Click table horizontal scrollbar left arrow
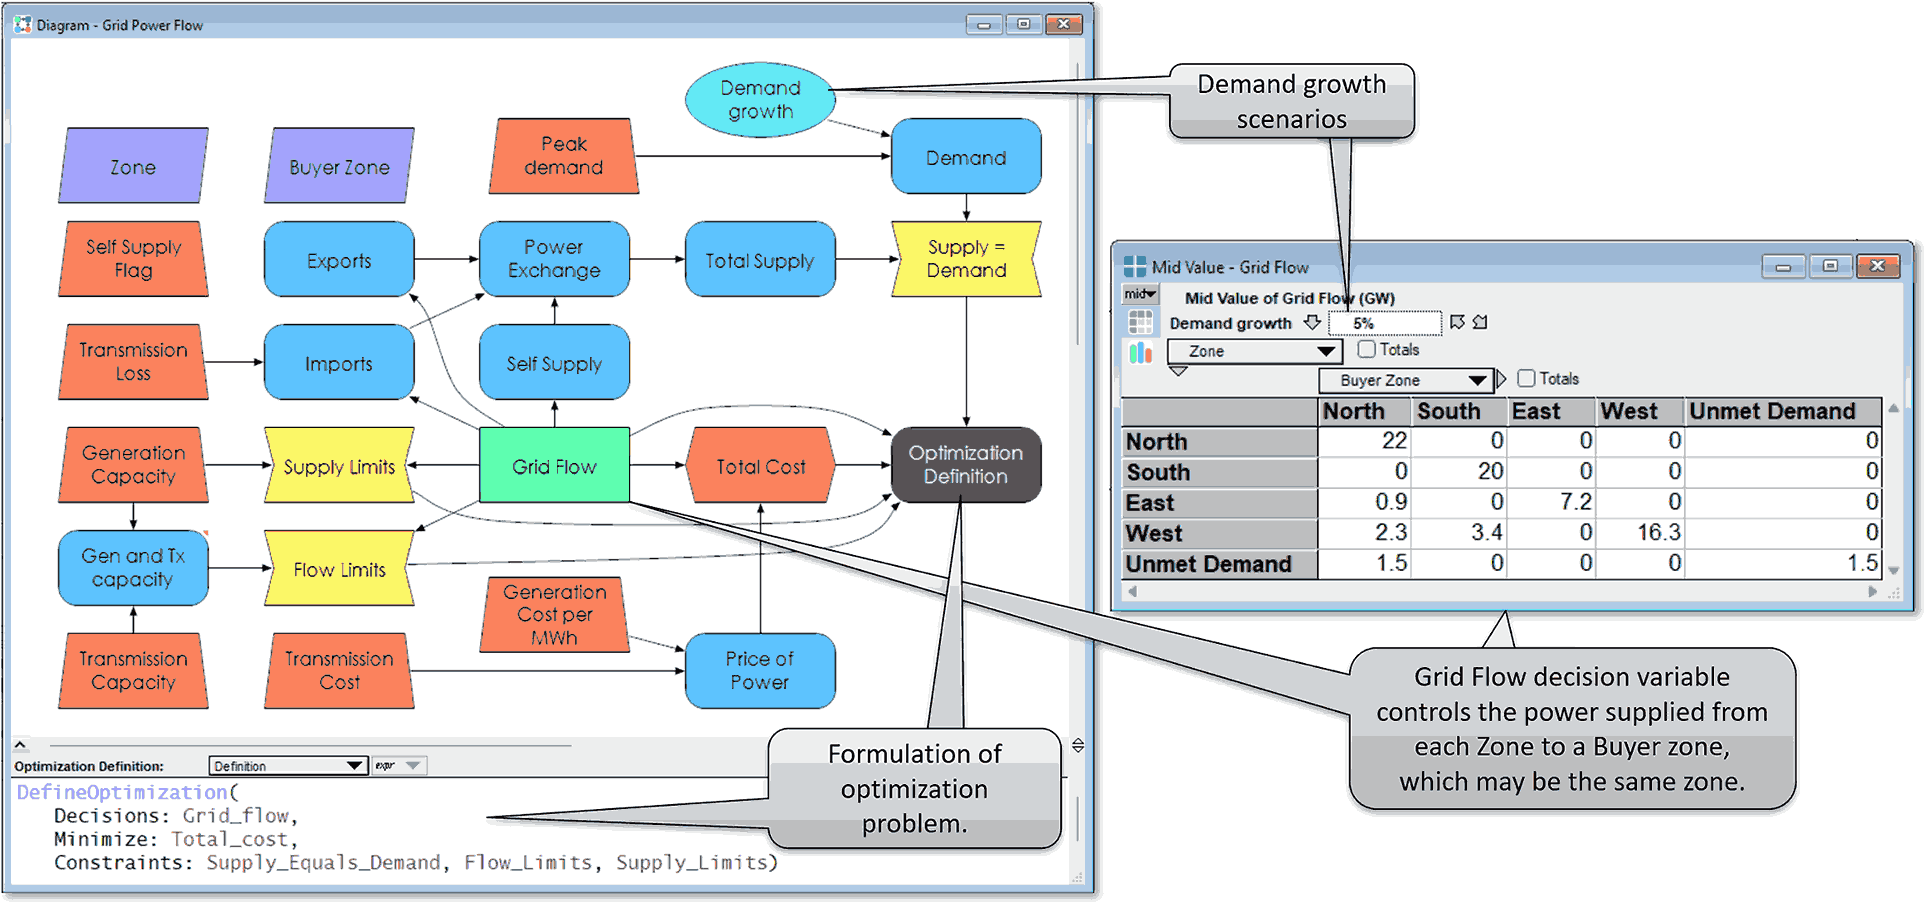The height and width of the screenshot is (902, 1924). [1132, 591]
